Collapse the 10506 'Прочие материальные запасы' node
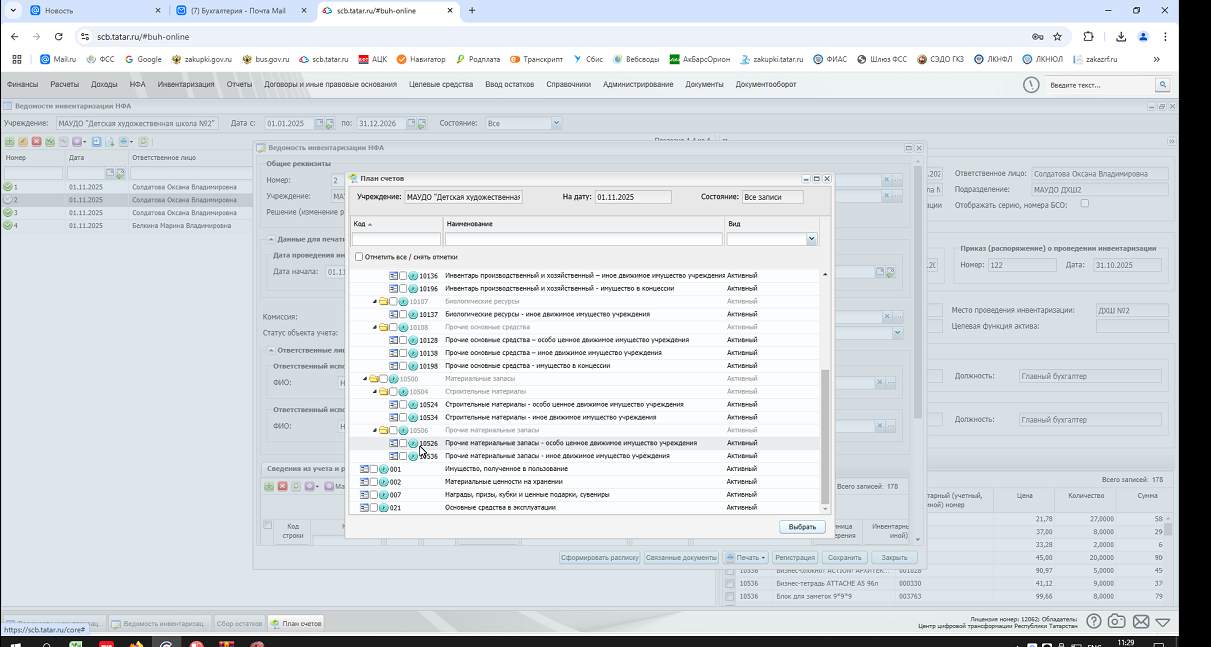The image size is (1211, 647). pyautogui.click(x=375, y=430)
